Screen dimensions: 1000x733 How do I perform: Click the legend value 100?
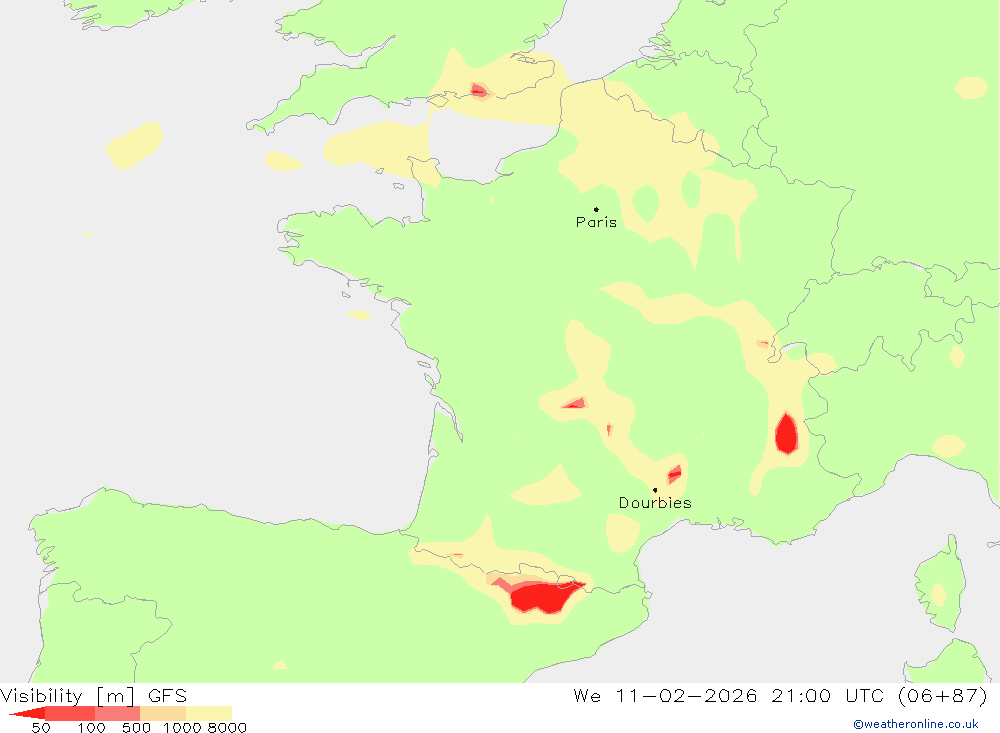91,727
